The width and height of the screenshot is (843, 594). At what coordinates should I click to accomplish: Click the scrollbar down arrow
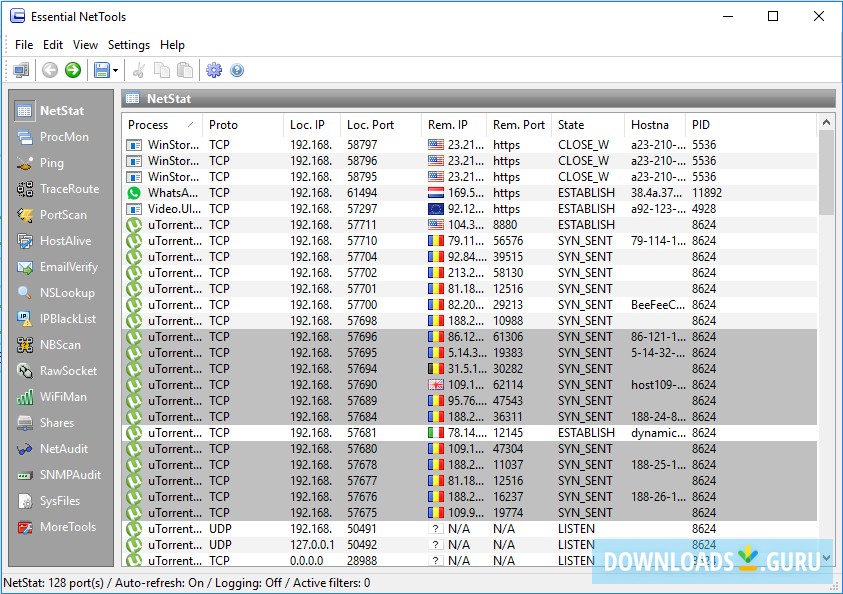tap(826, 558)
